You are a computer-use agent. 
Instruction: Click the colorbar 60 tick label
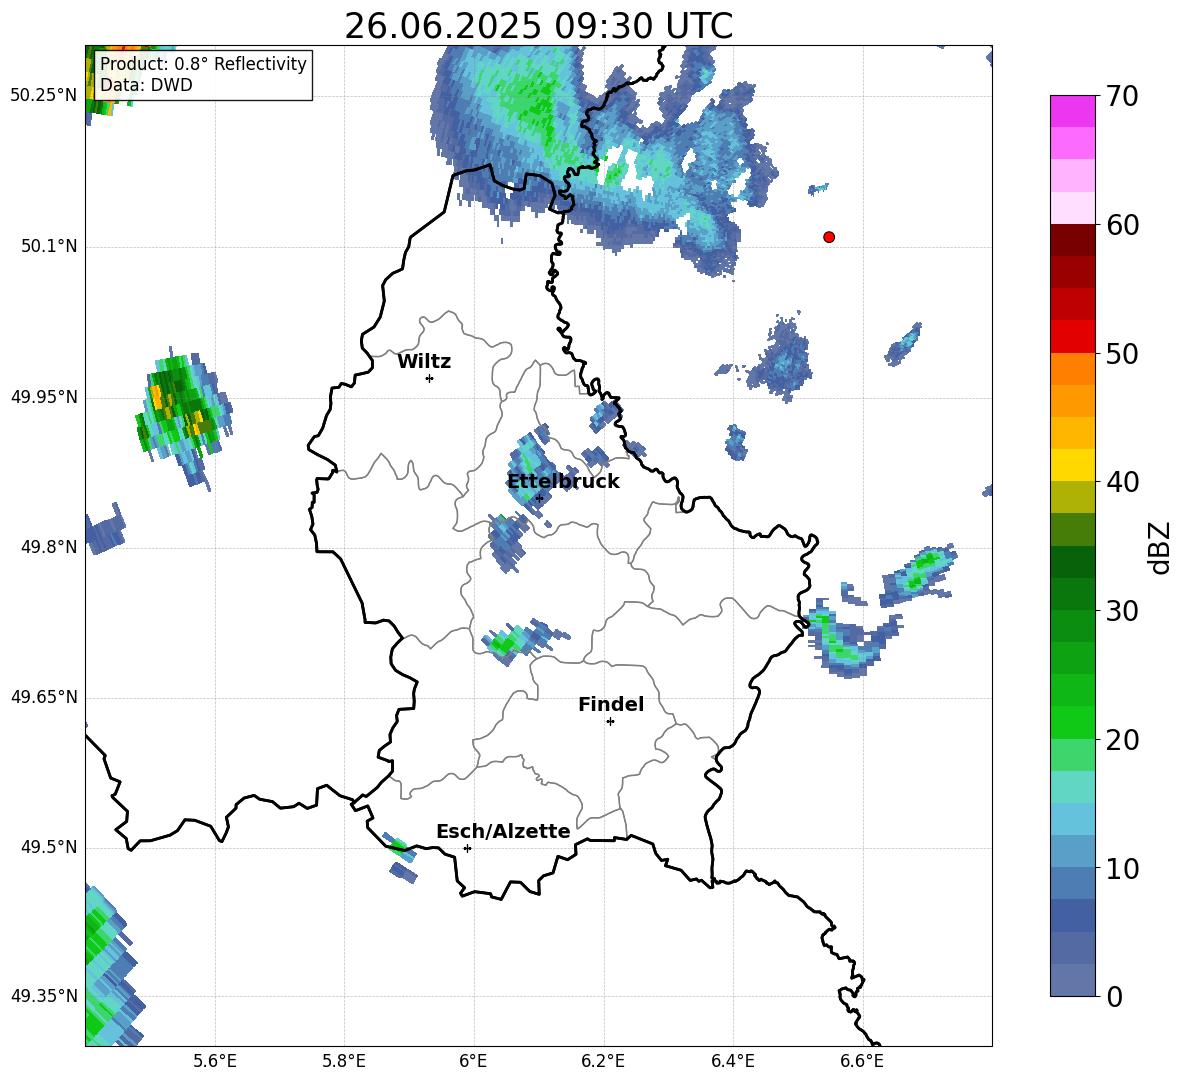1122,225
